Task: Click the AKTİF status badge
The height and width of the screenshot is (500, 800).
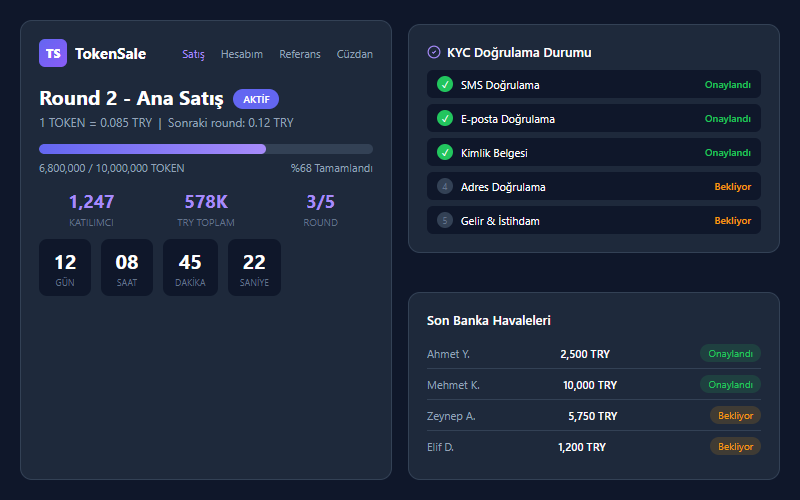Action: click(256, 99)
